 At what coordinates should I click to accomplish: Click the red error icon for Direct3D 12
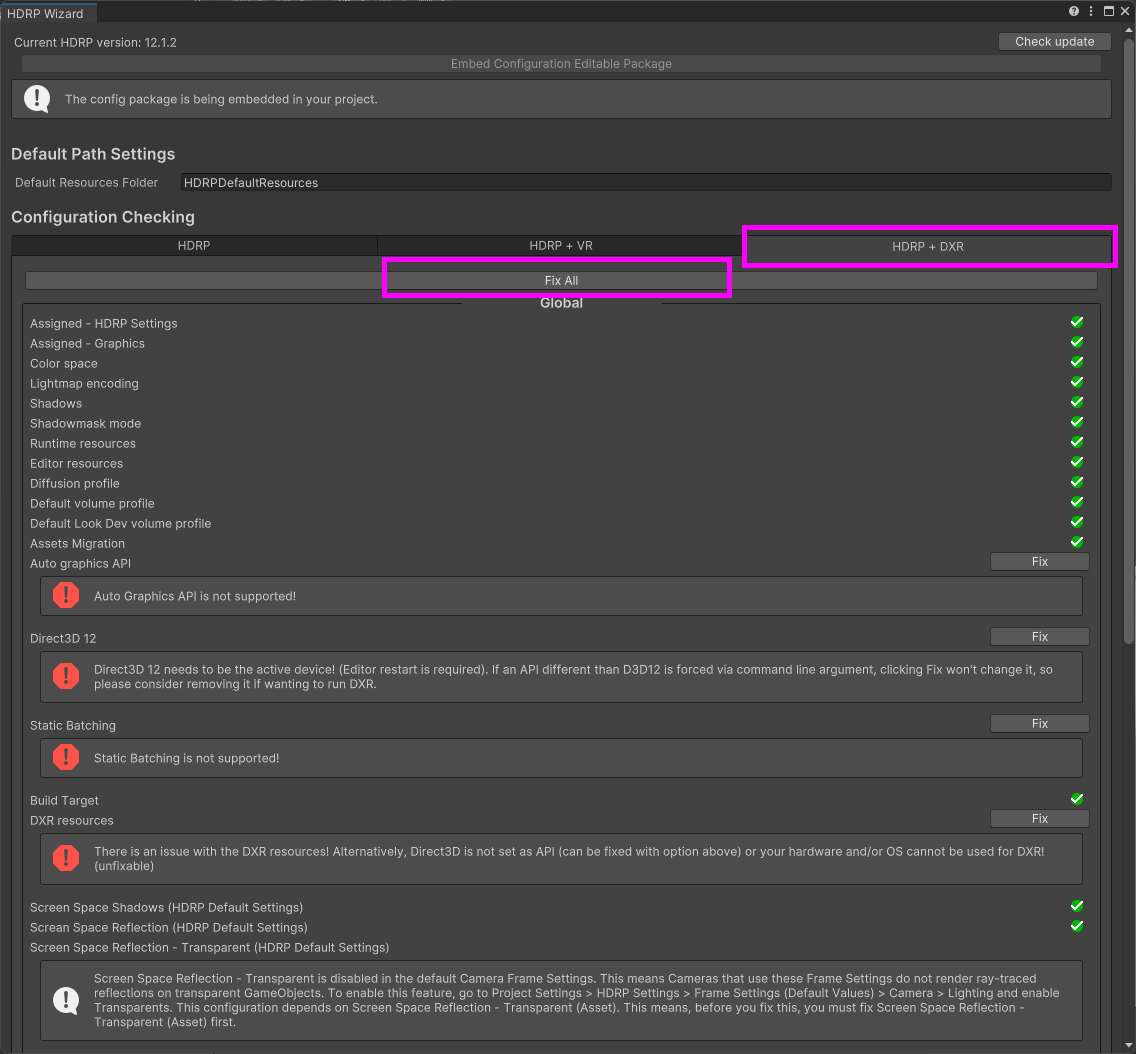[x=66, y=677]
